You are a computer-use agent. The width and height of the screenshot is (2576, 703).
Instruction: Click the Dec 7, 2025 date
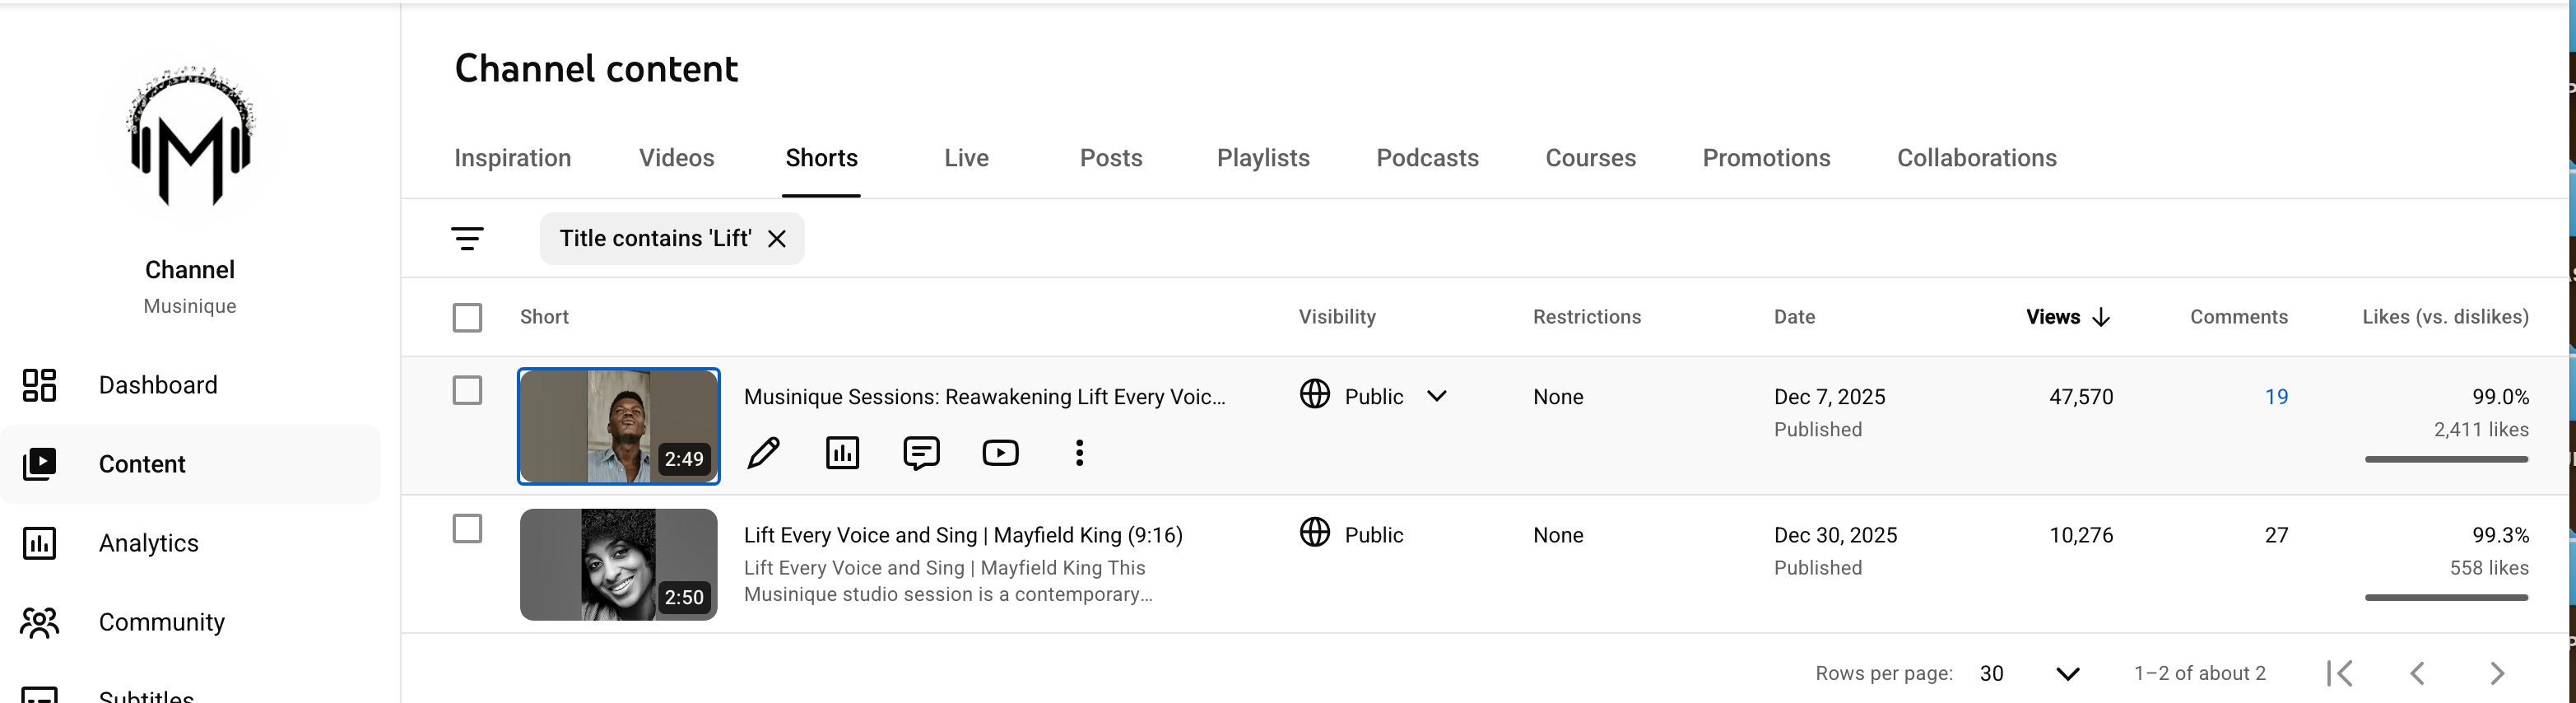tap(1830, 397)
